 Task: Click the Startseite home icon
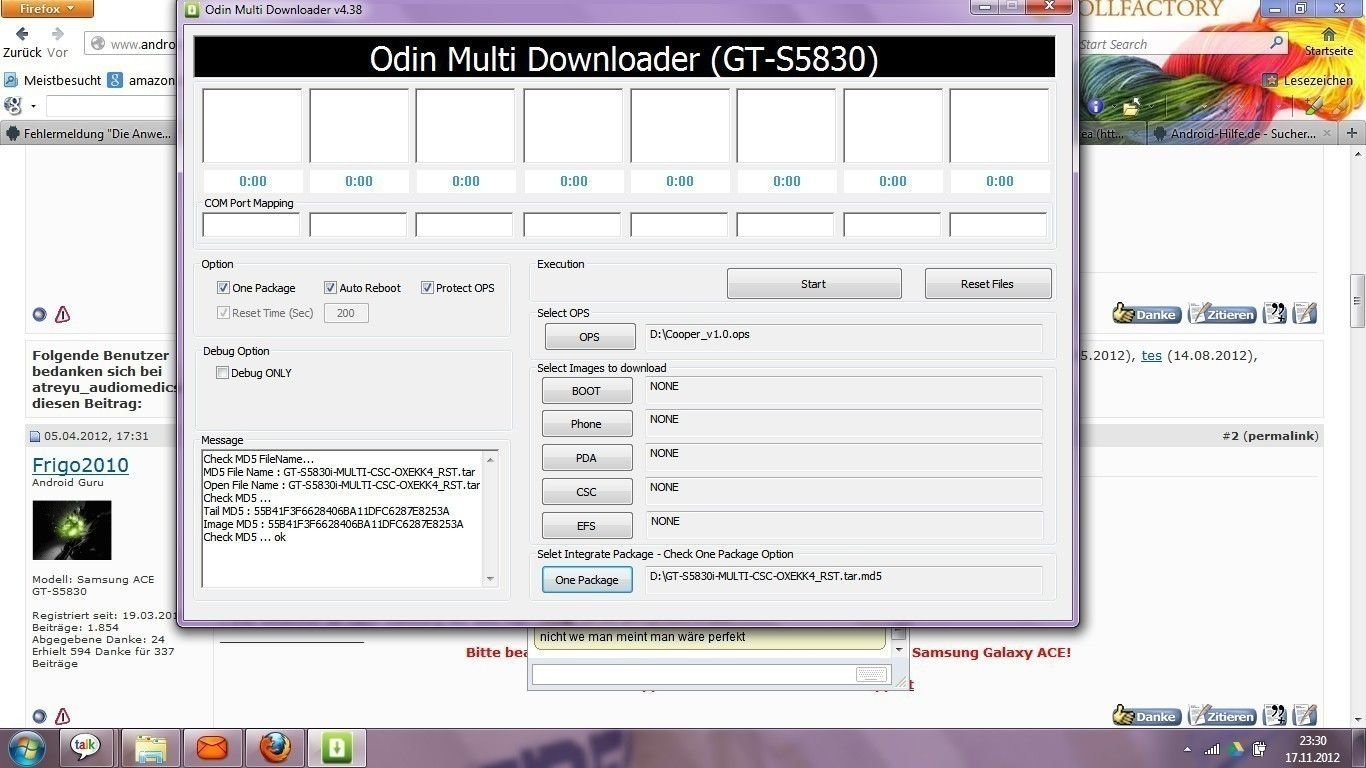click(1328, 35)
